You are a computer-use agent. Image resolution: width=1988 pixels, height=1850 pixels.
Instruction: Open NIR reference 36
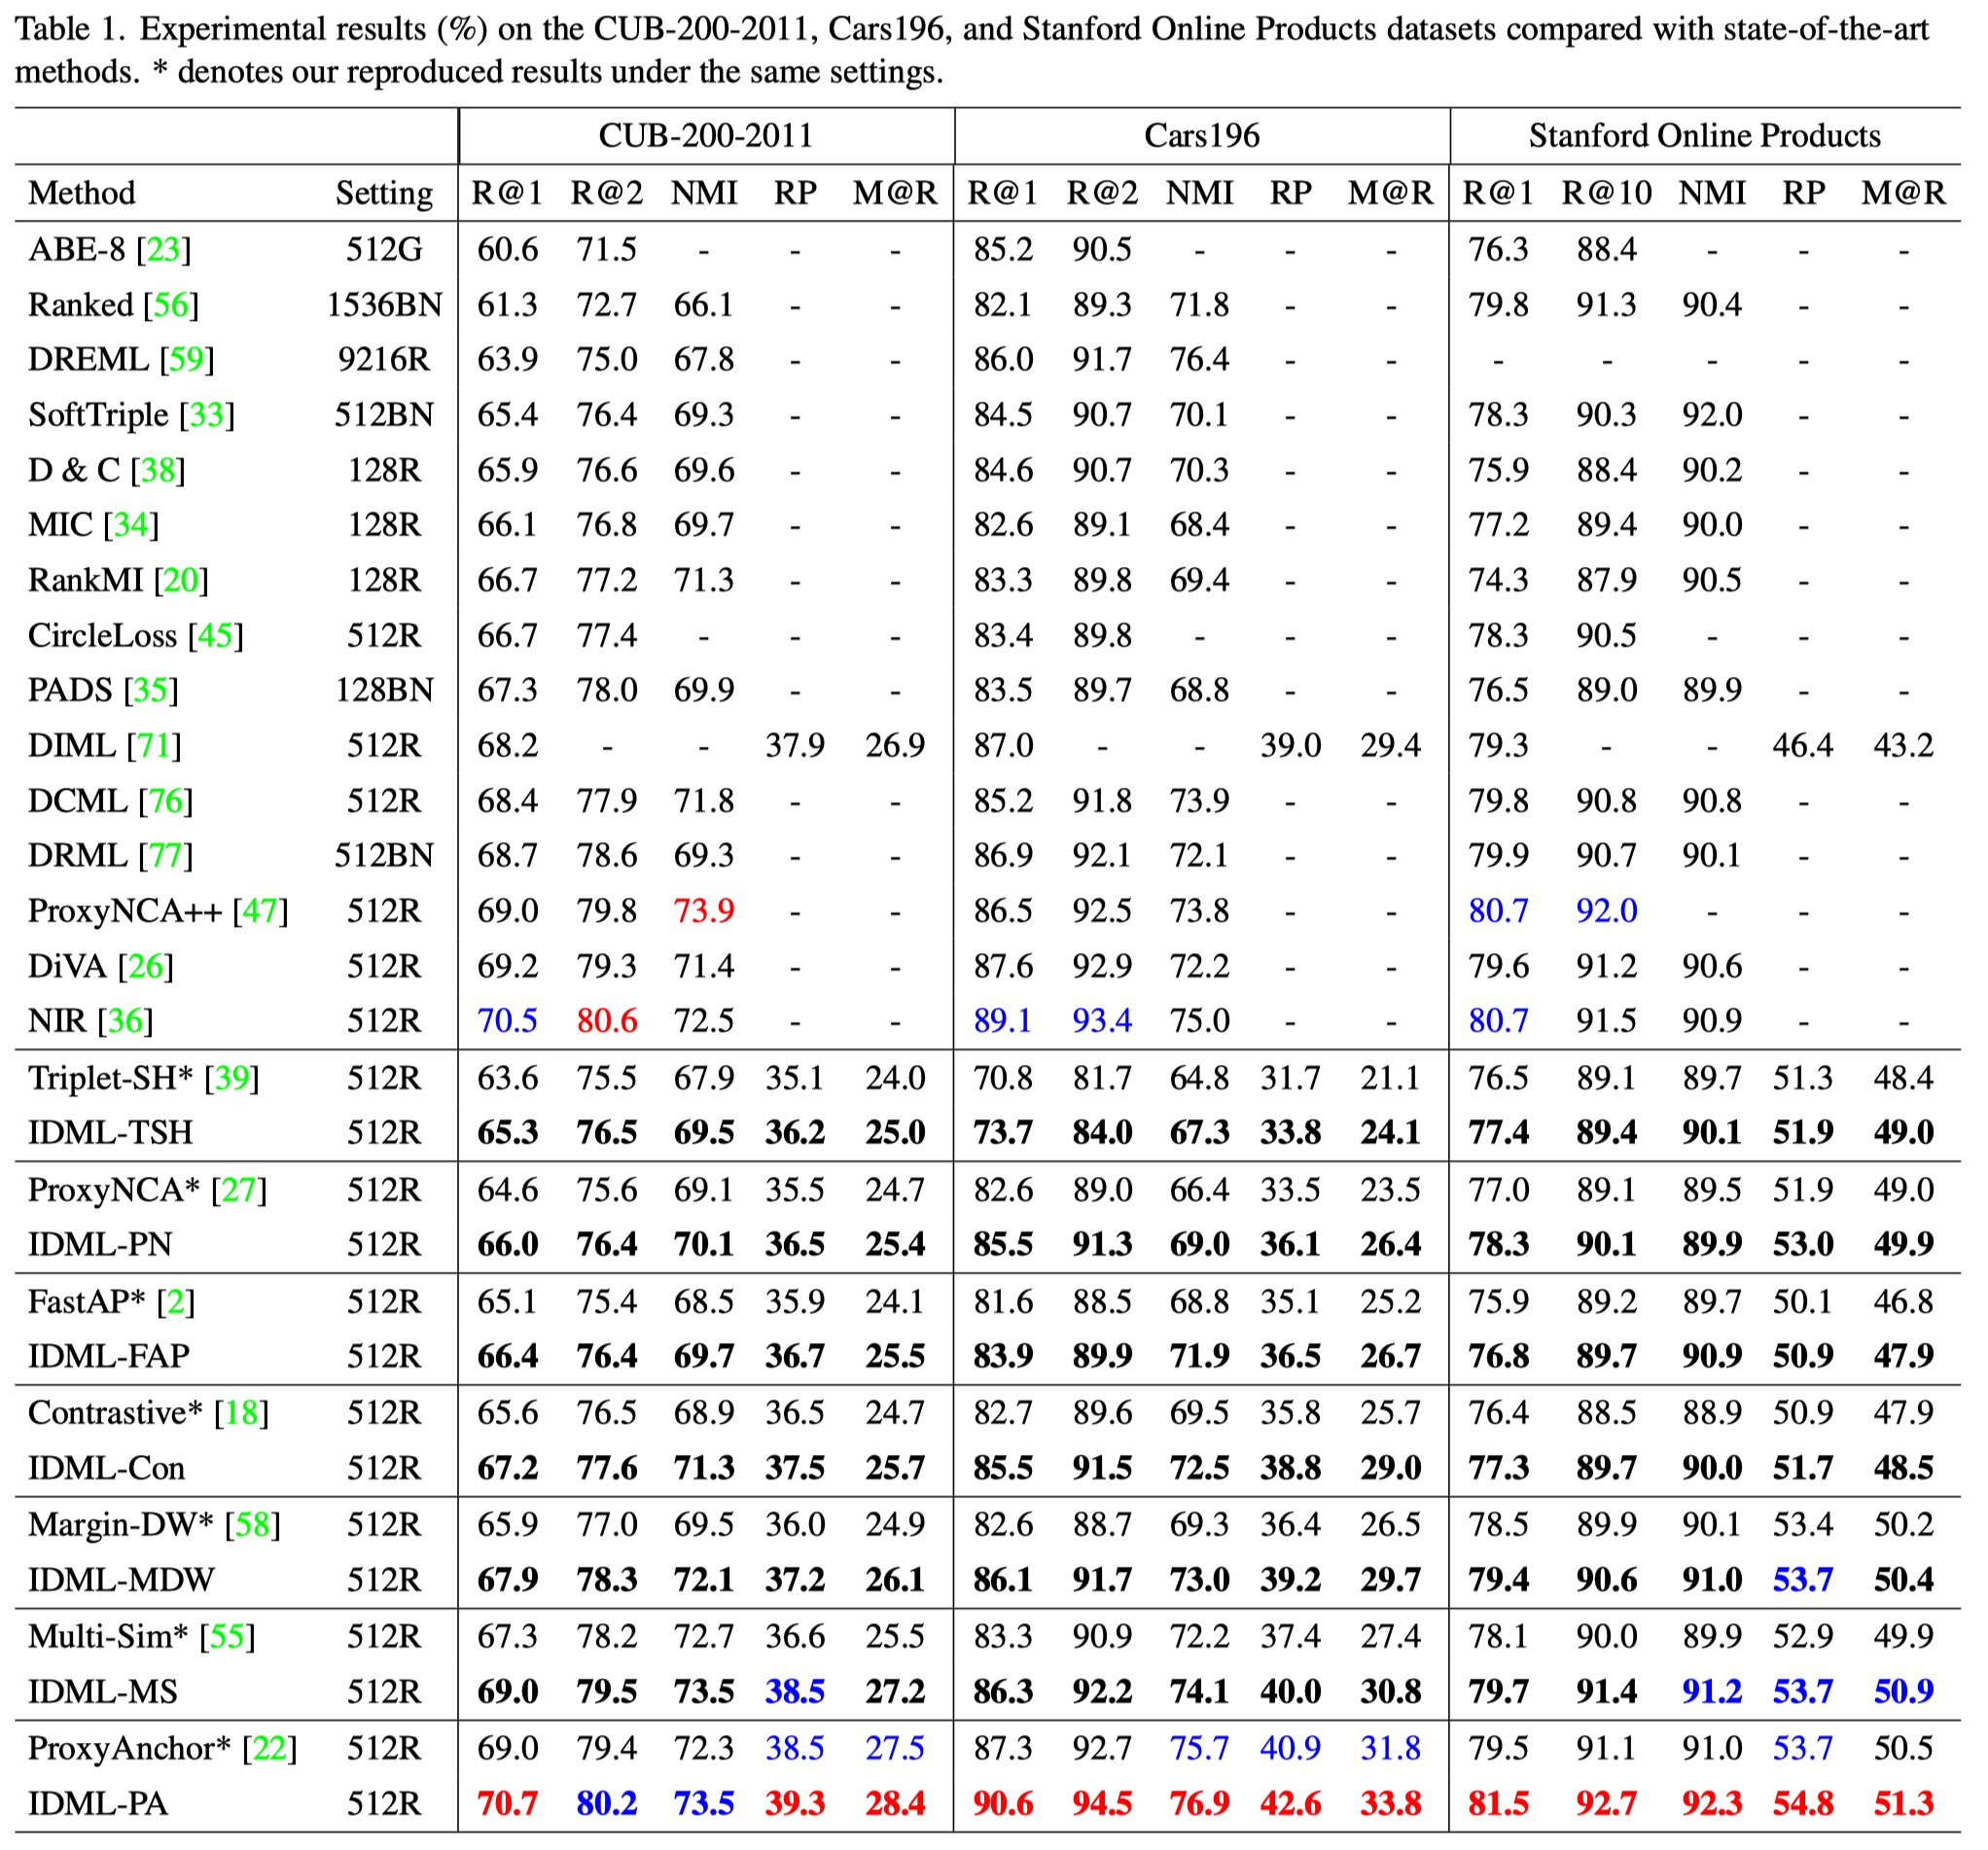[125, 1021]
